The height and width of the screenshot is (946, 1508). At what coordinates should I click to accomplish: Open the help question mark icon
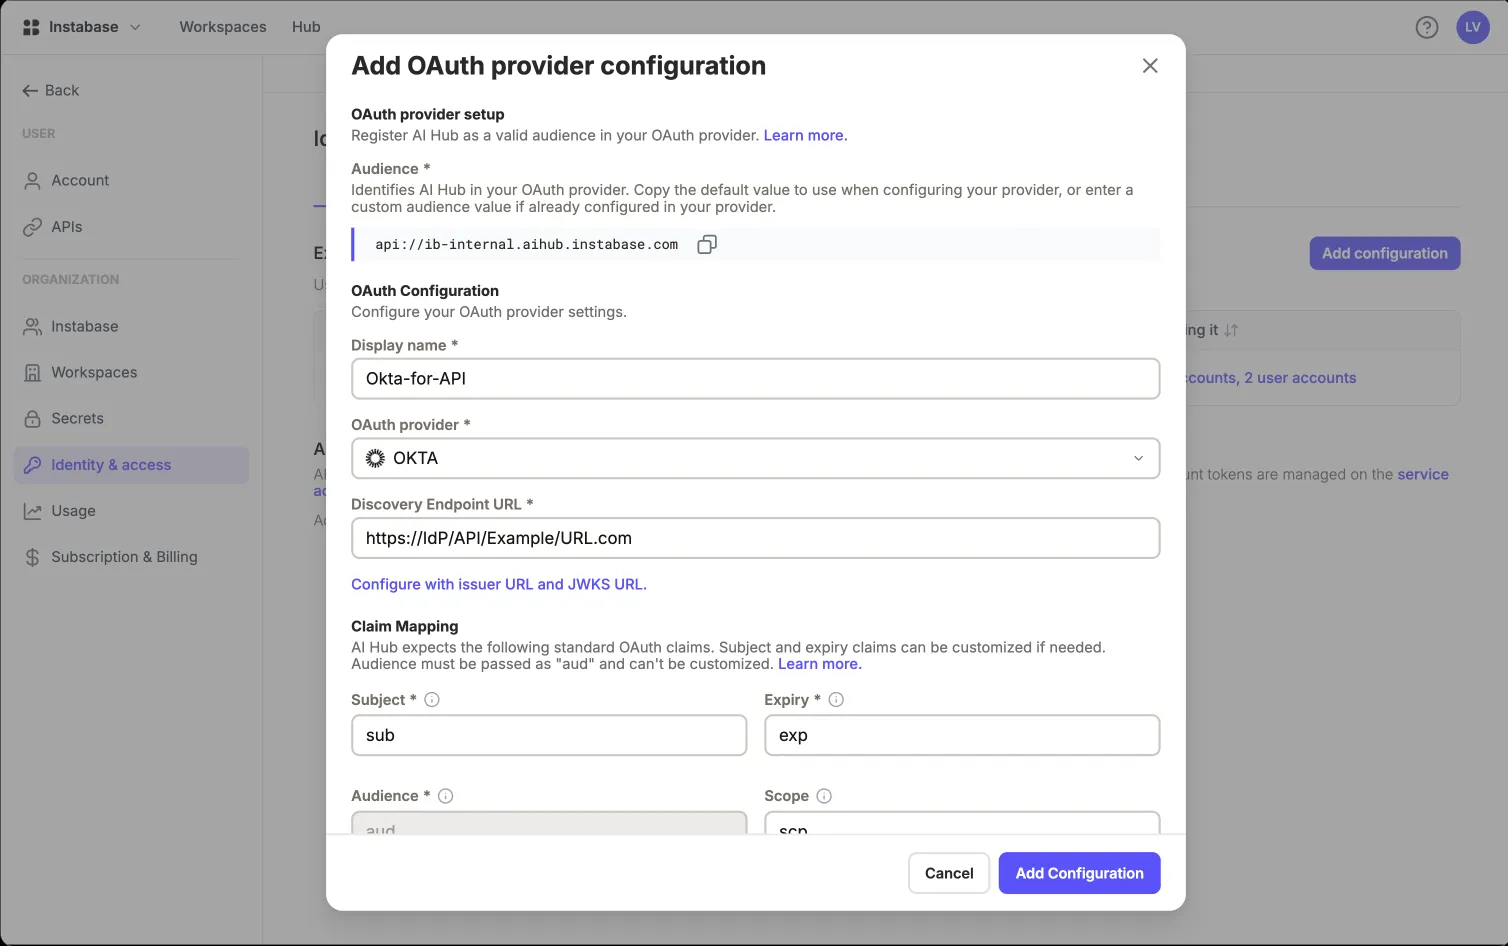[x=1427, y=28]
